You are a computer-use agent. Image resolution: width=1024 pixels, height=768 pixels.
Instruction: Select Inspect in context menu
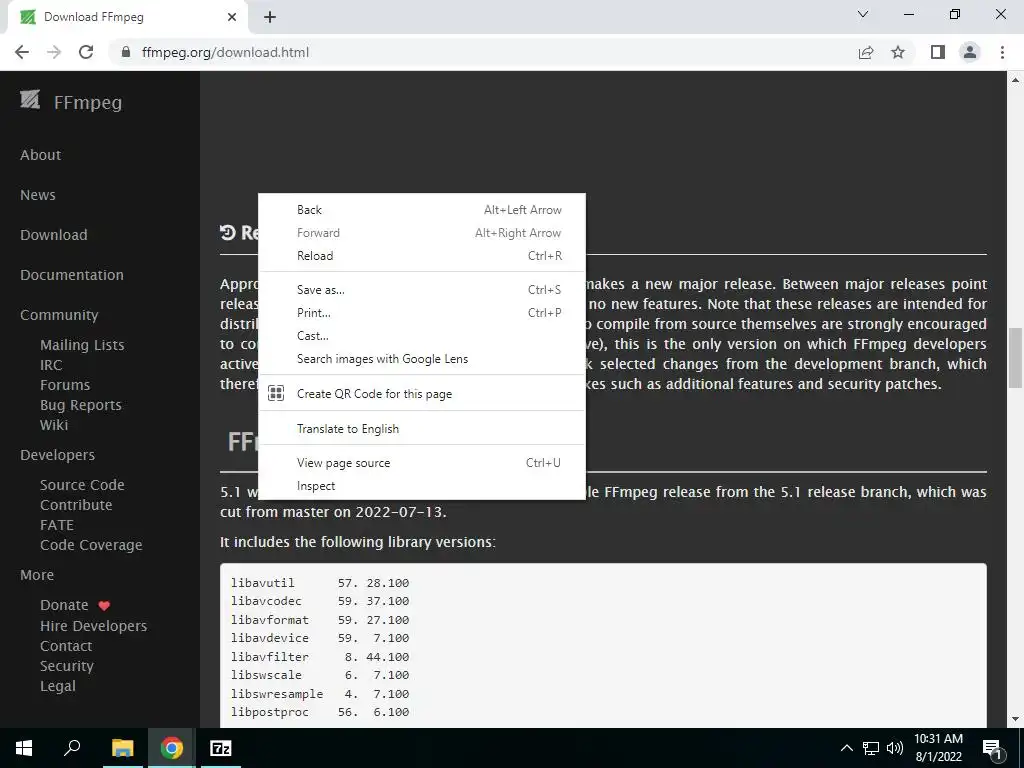pos(422,486)
